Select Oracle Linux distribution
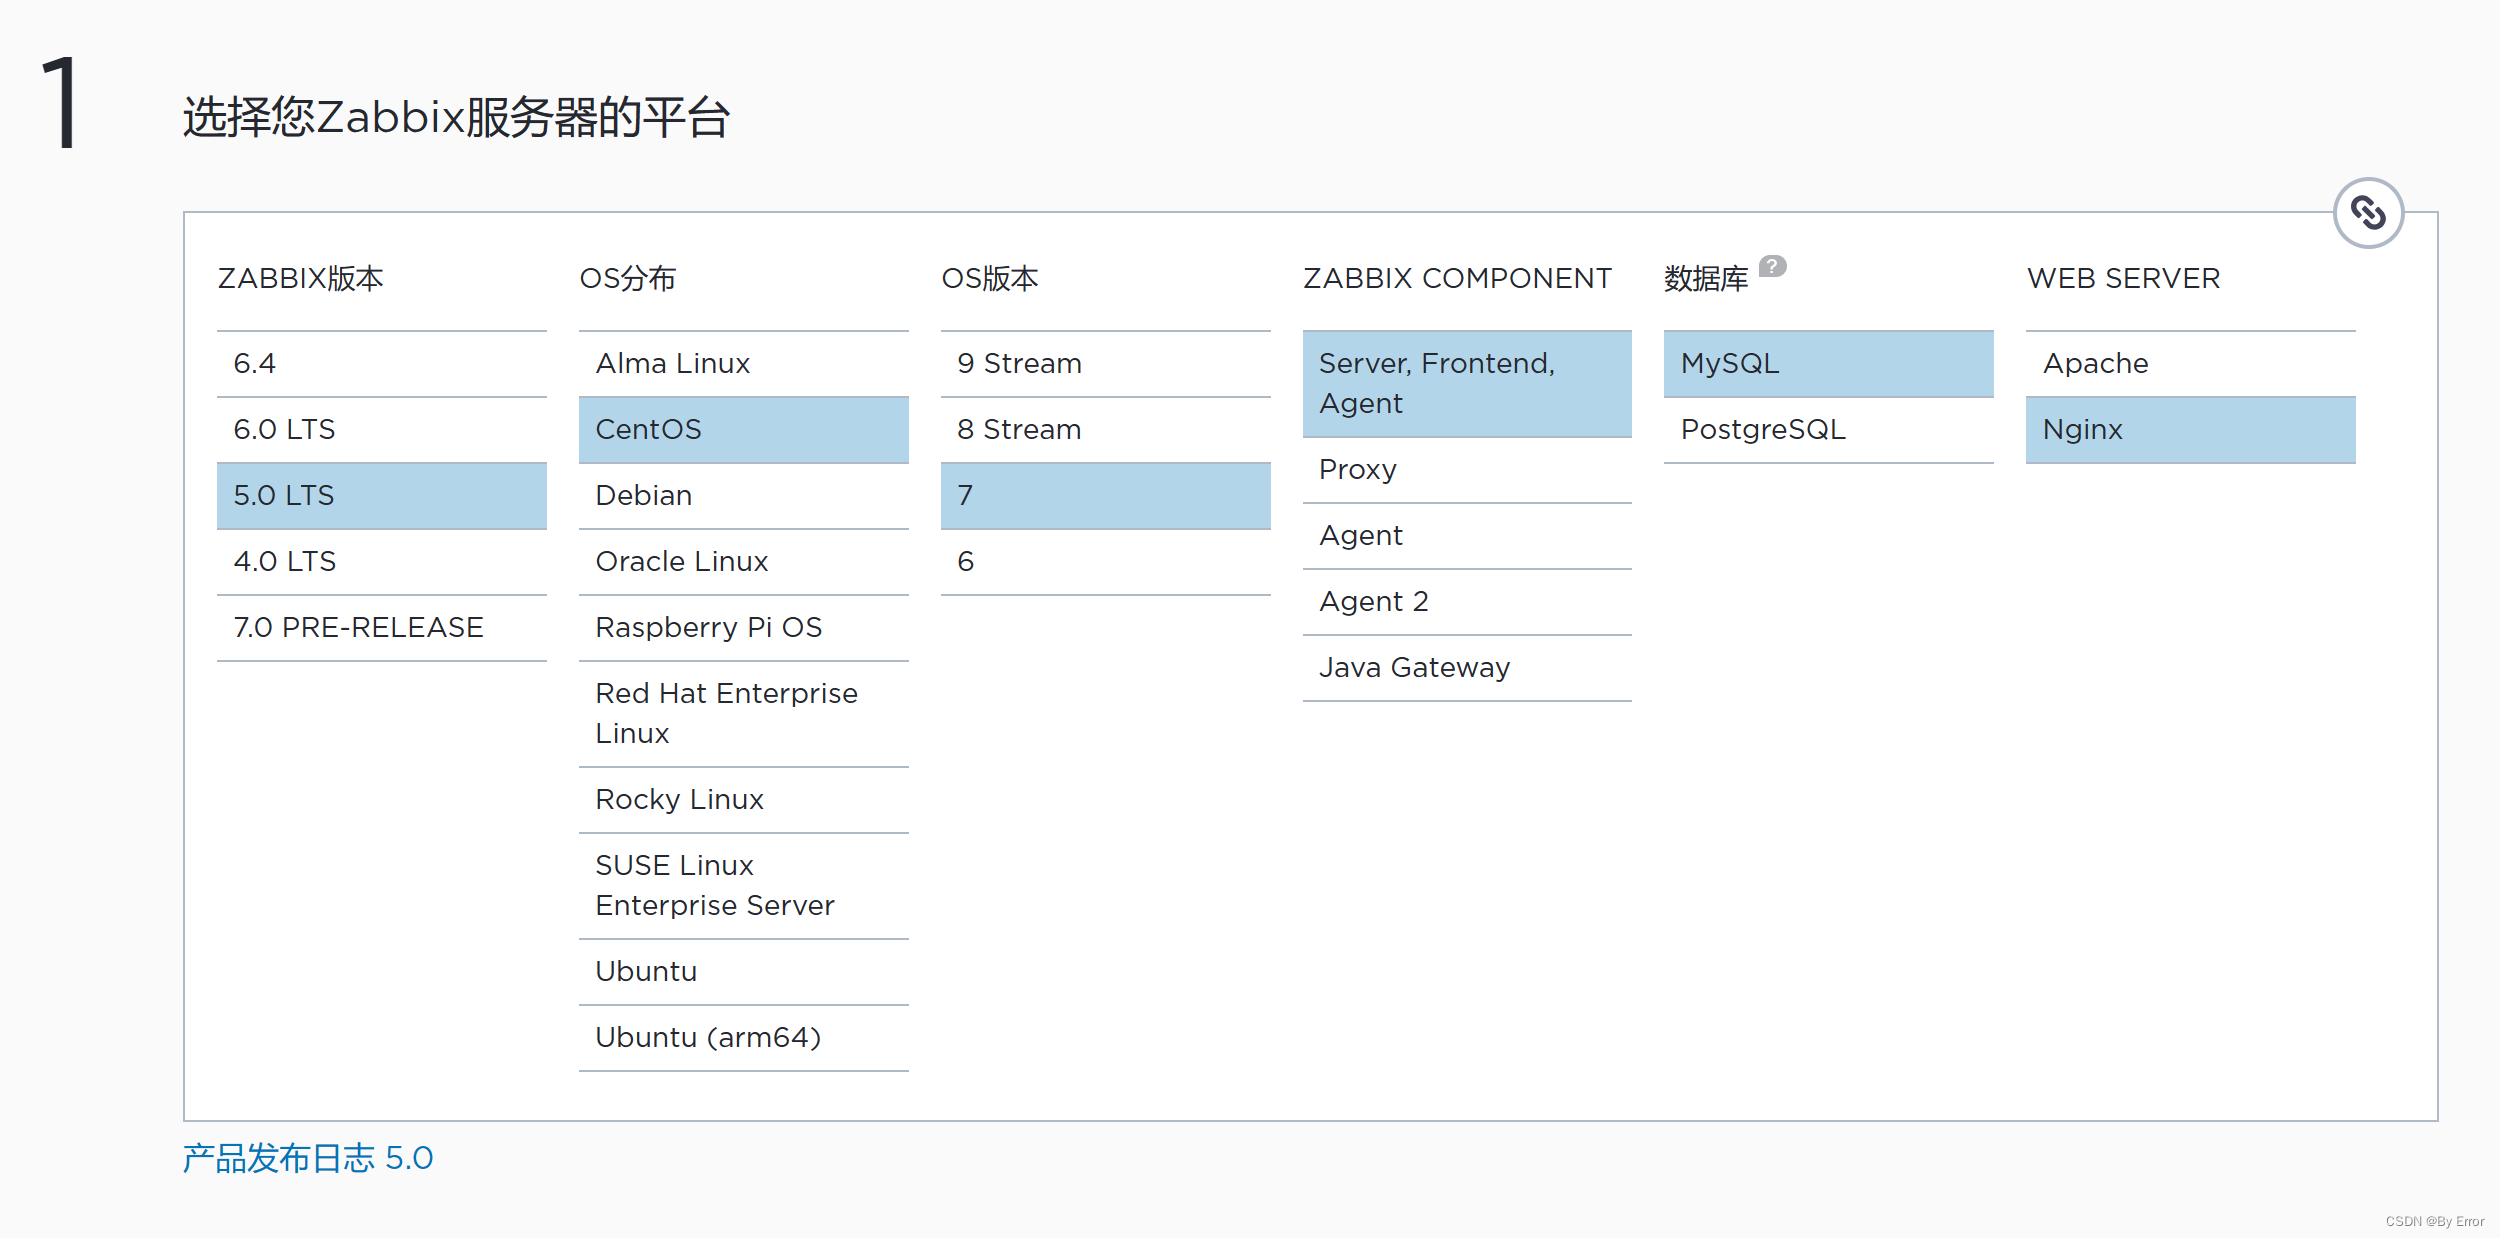Image resolution: width=2500 pixels, height=1238 pixels. 744,562
